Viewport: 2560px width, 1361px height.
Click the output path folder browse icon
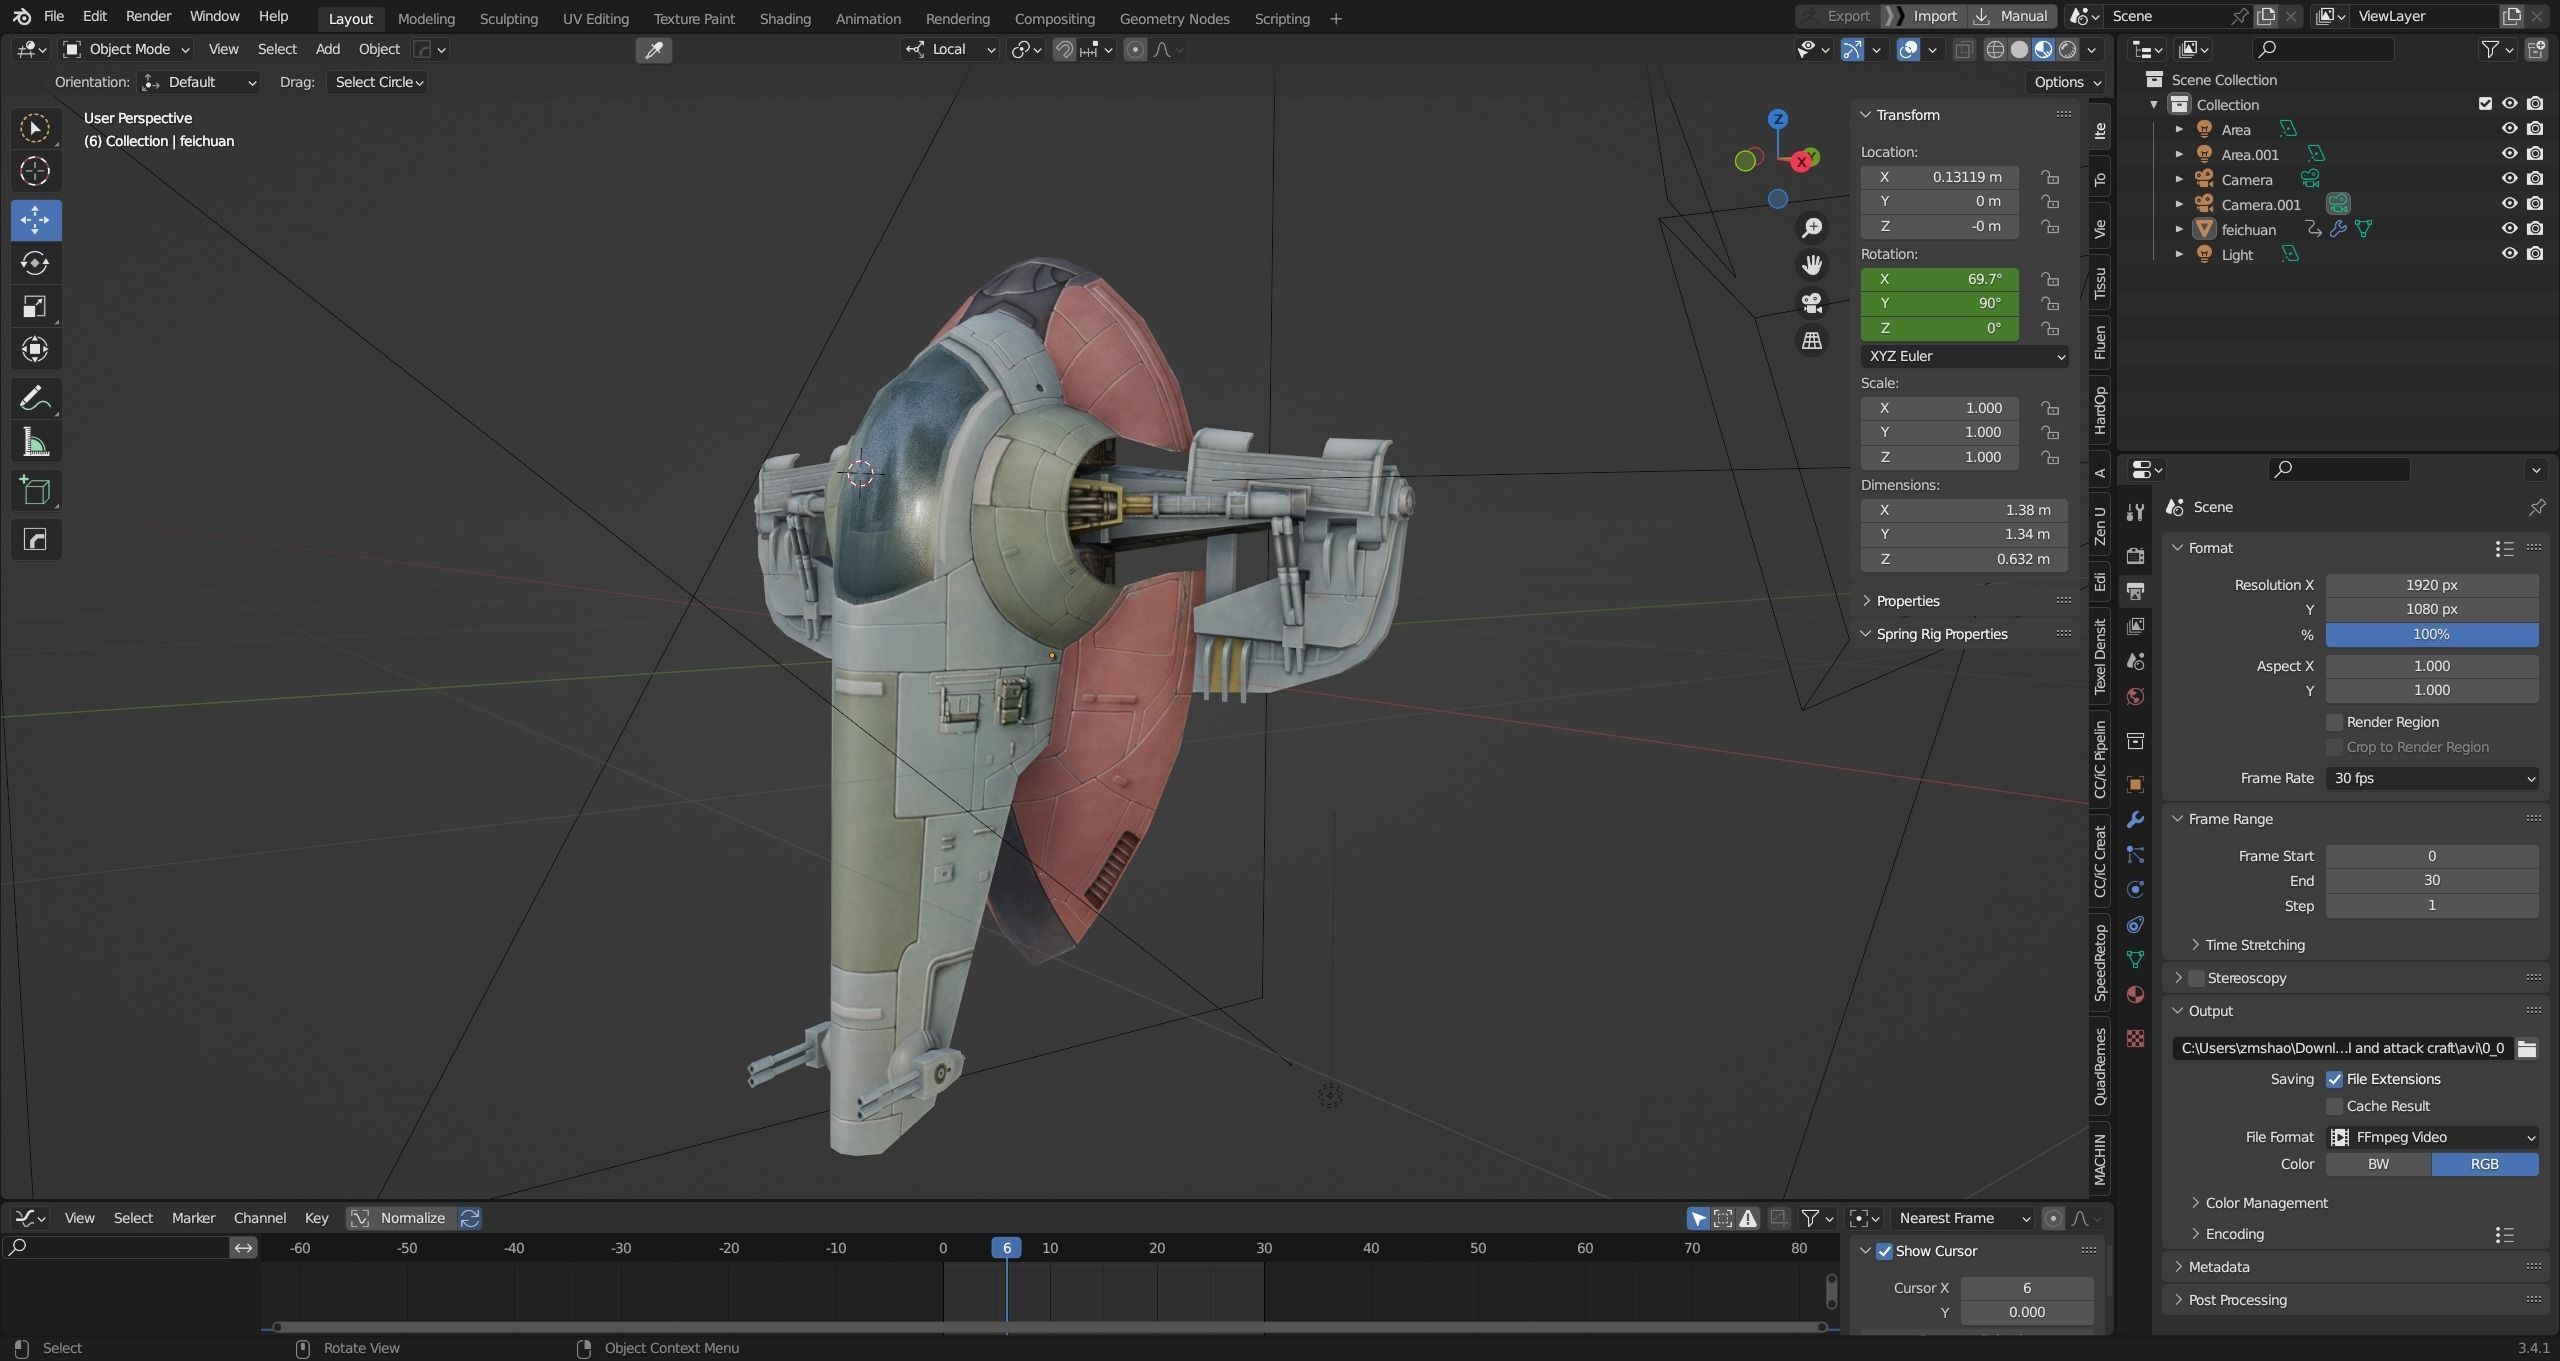pyautogui.click(x=2527, y=1048)
